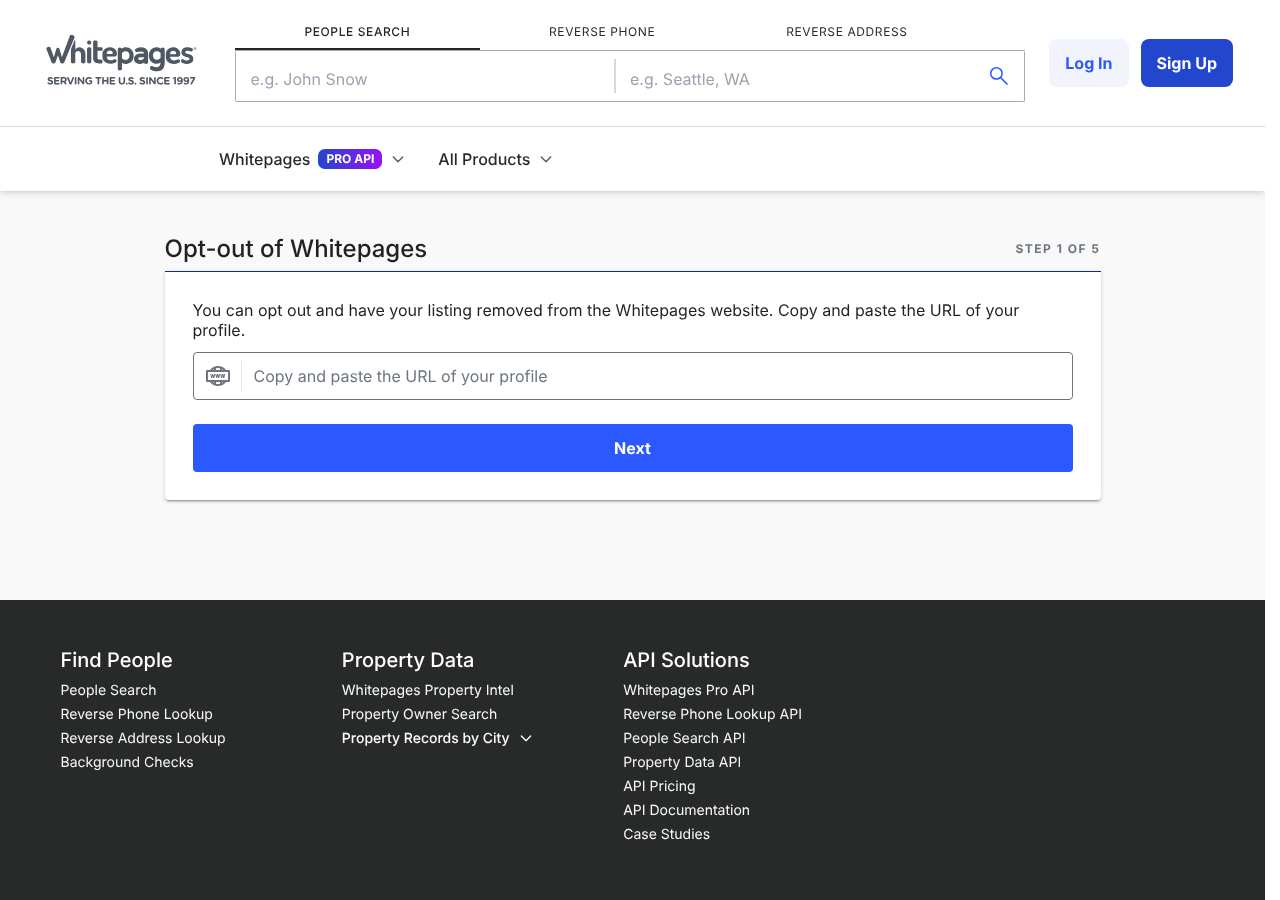1280x900 pixels.
Task: Switch to the People Search tab
Action: 357,32
